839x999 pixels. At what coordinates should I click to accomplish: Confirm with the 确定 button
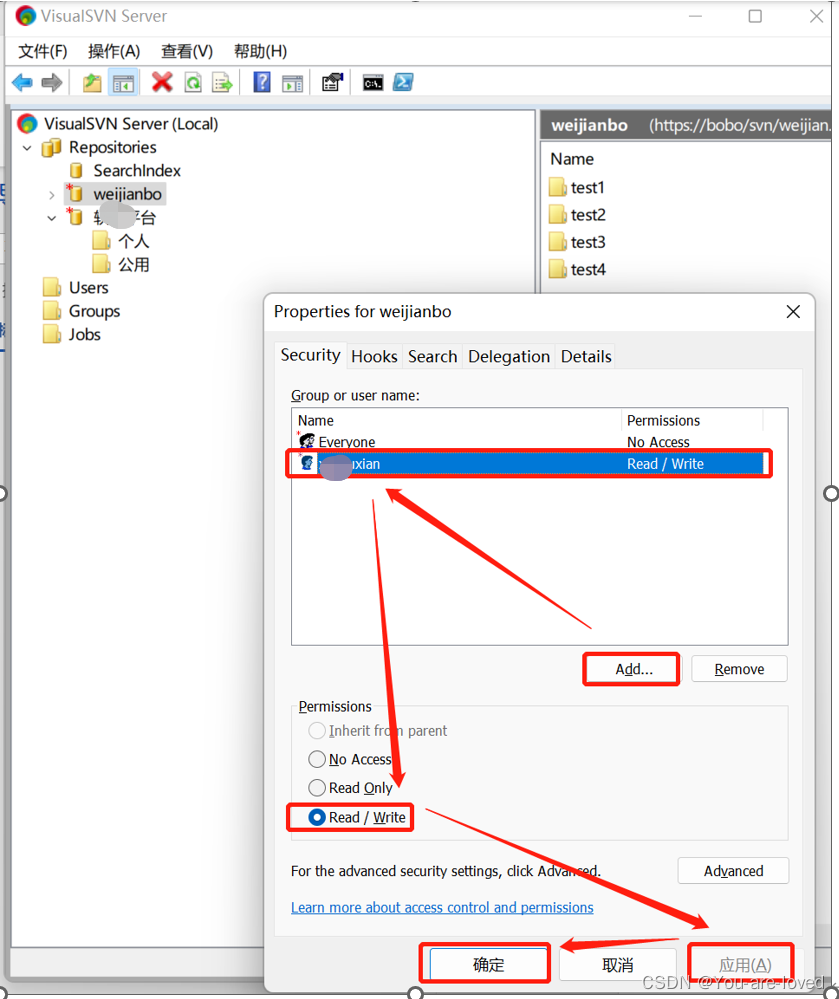[488, 964]
